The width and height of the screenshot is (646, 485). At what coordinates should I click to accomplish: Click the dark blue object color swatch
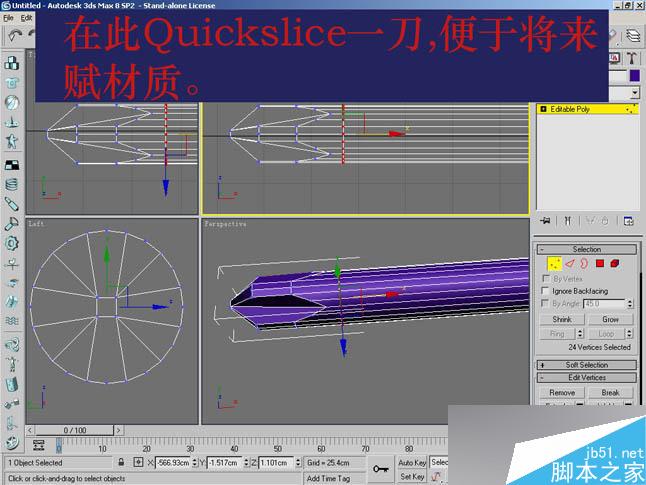[634, 75]
